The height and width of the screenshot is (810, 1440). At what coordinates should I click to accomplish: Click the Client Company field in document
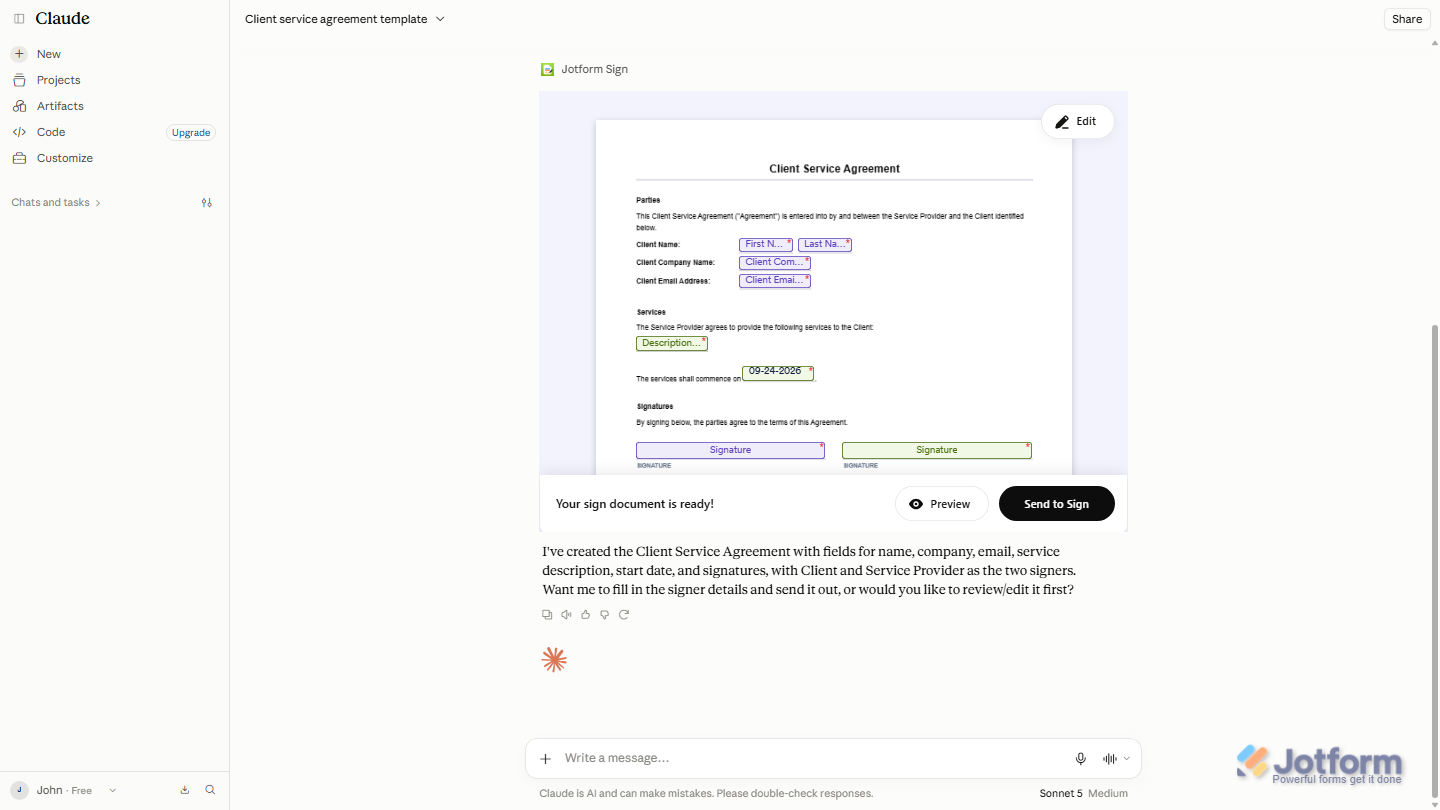[x=775, y=262]
